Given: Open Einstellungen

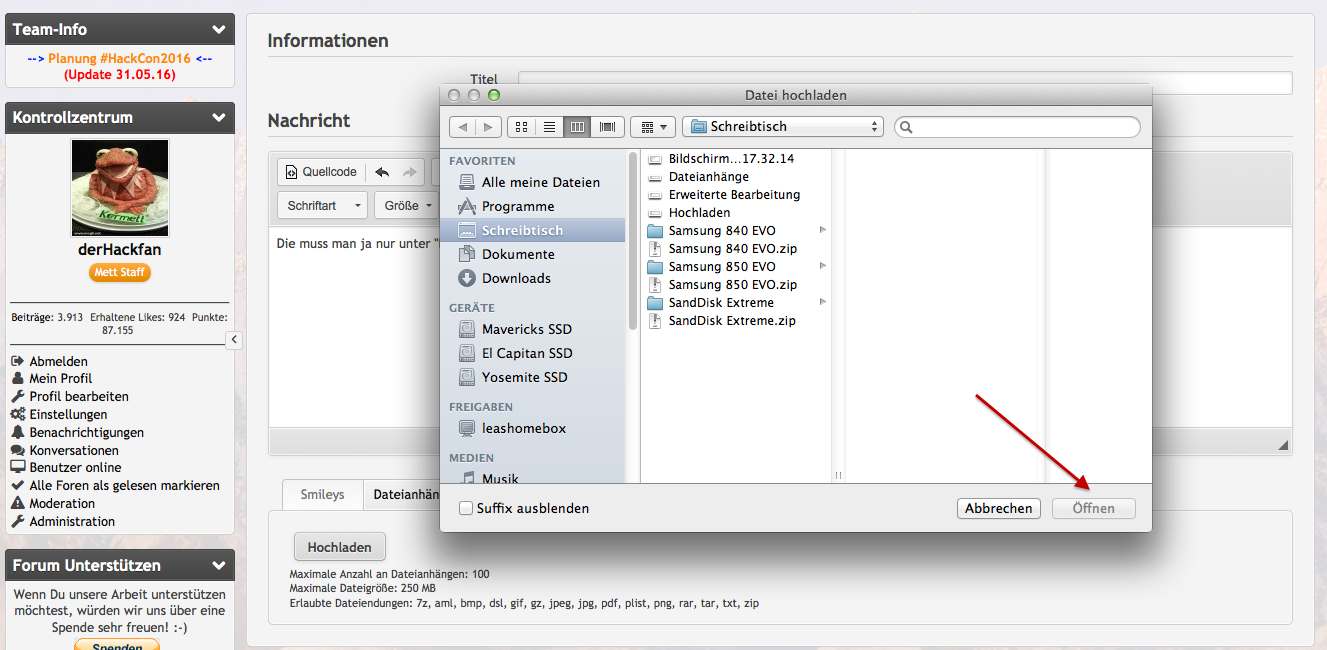Looking at the screenshot, I should pyautogui.click(x=68, y=414).
